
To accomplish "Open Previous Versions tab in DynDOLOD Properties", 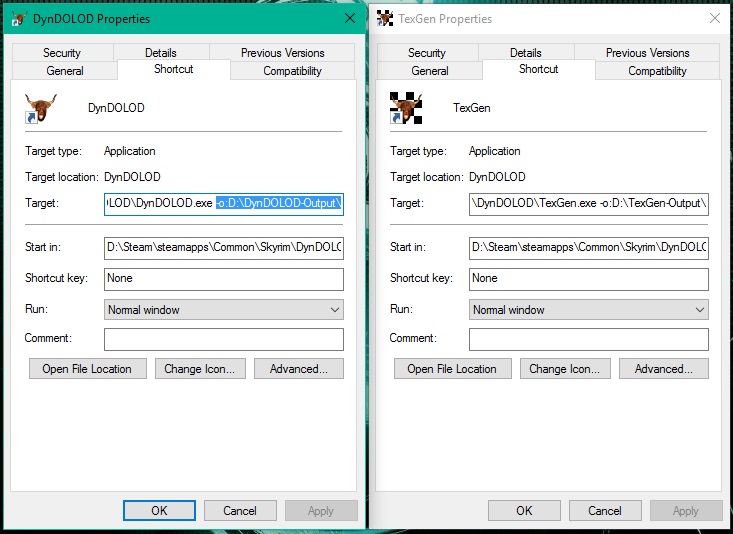I will pyautogui.click(x=282, y=52).
